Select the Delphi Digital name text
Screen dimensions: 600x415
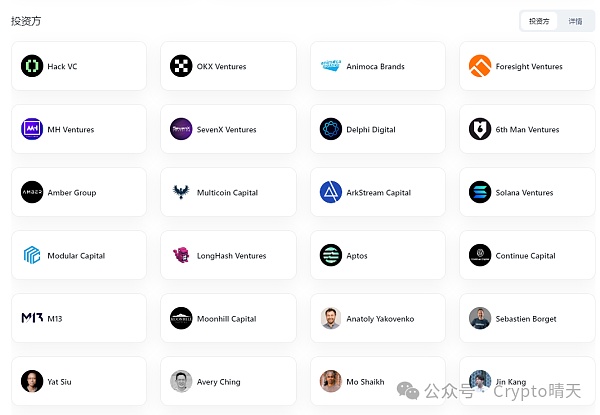tap(371, 129)
